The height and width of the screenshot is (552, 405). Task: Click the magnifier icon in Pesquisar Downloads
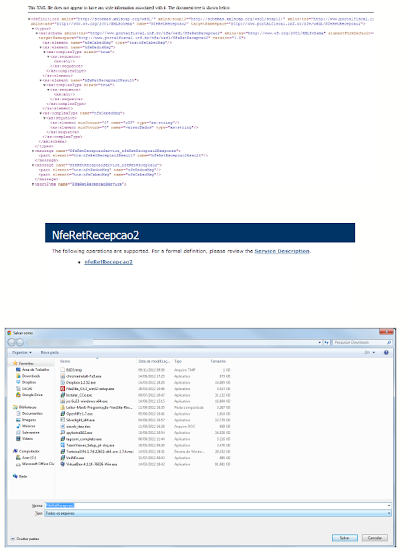click(x=389, y=342)
